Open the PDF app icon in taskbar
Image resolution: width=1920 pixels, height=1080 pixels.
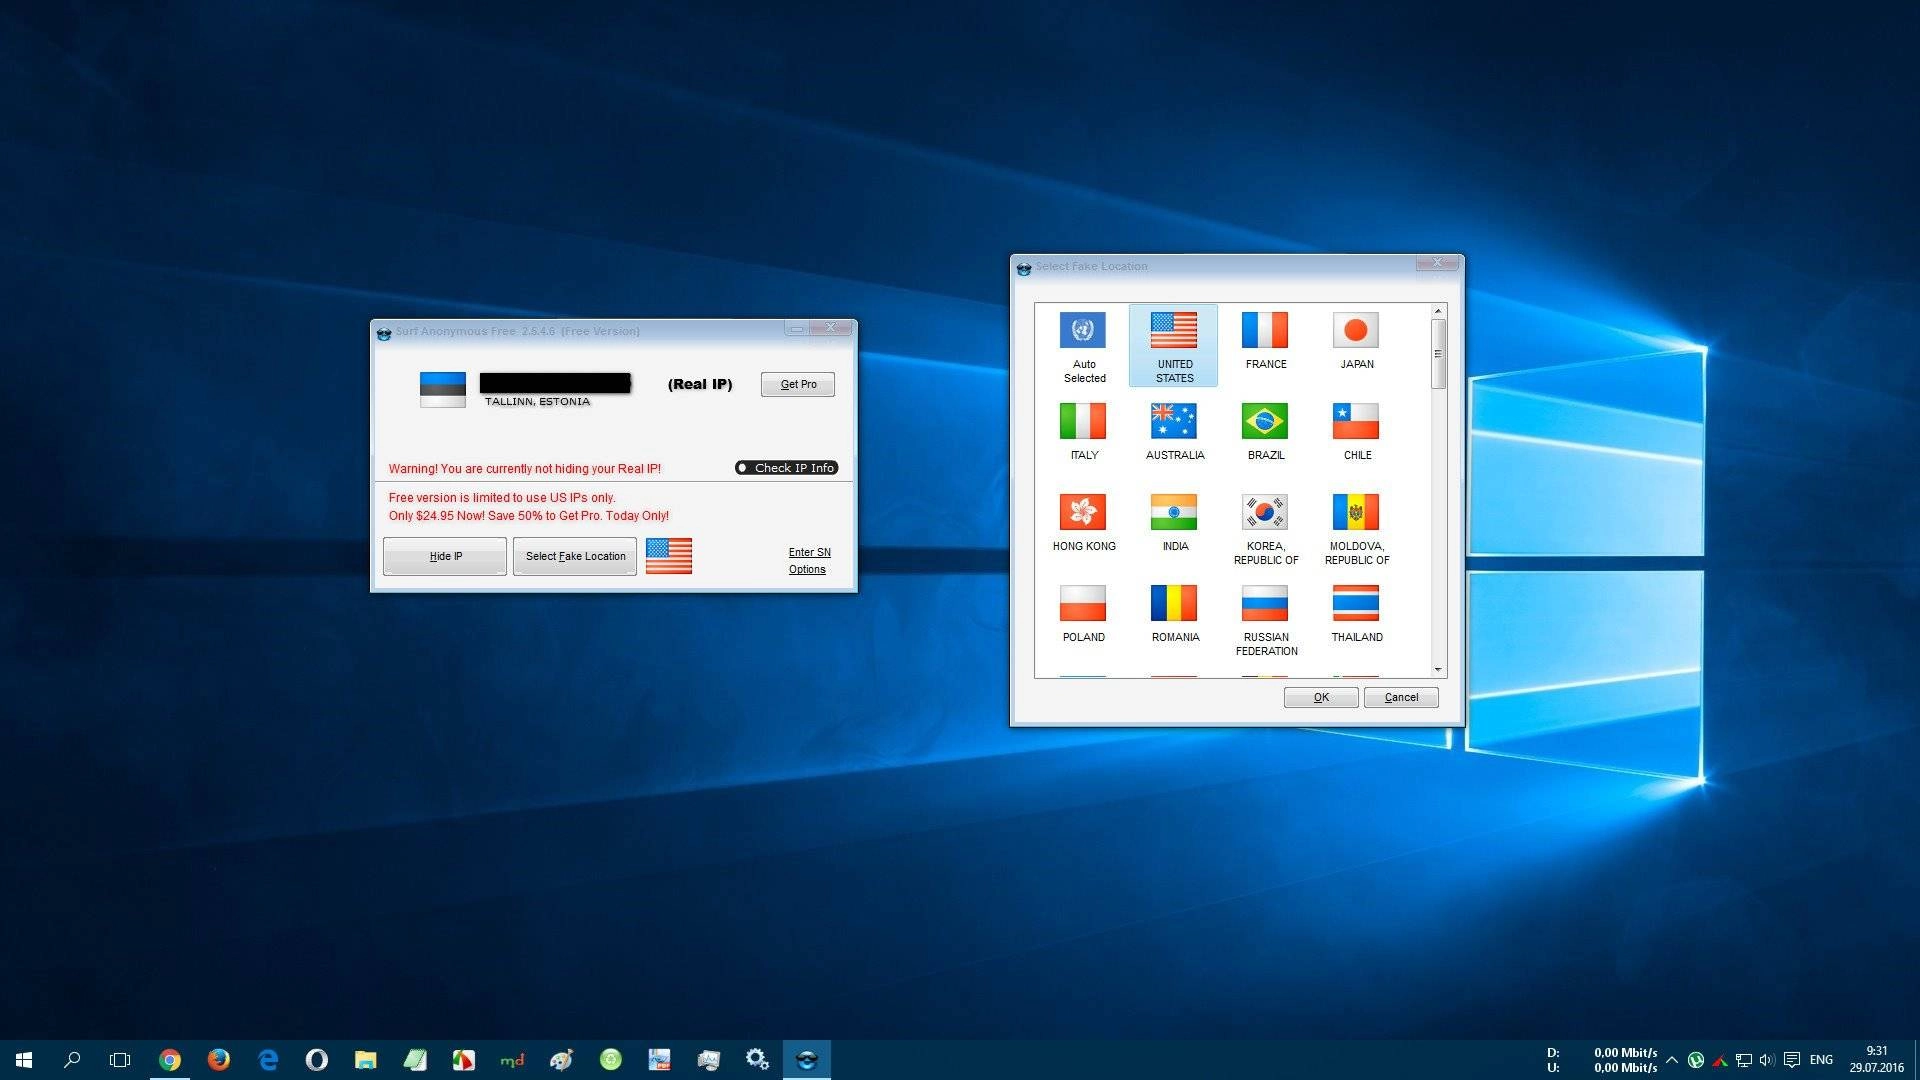point(659,1059)
